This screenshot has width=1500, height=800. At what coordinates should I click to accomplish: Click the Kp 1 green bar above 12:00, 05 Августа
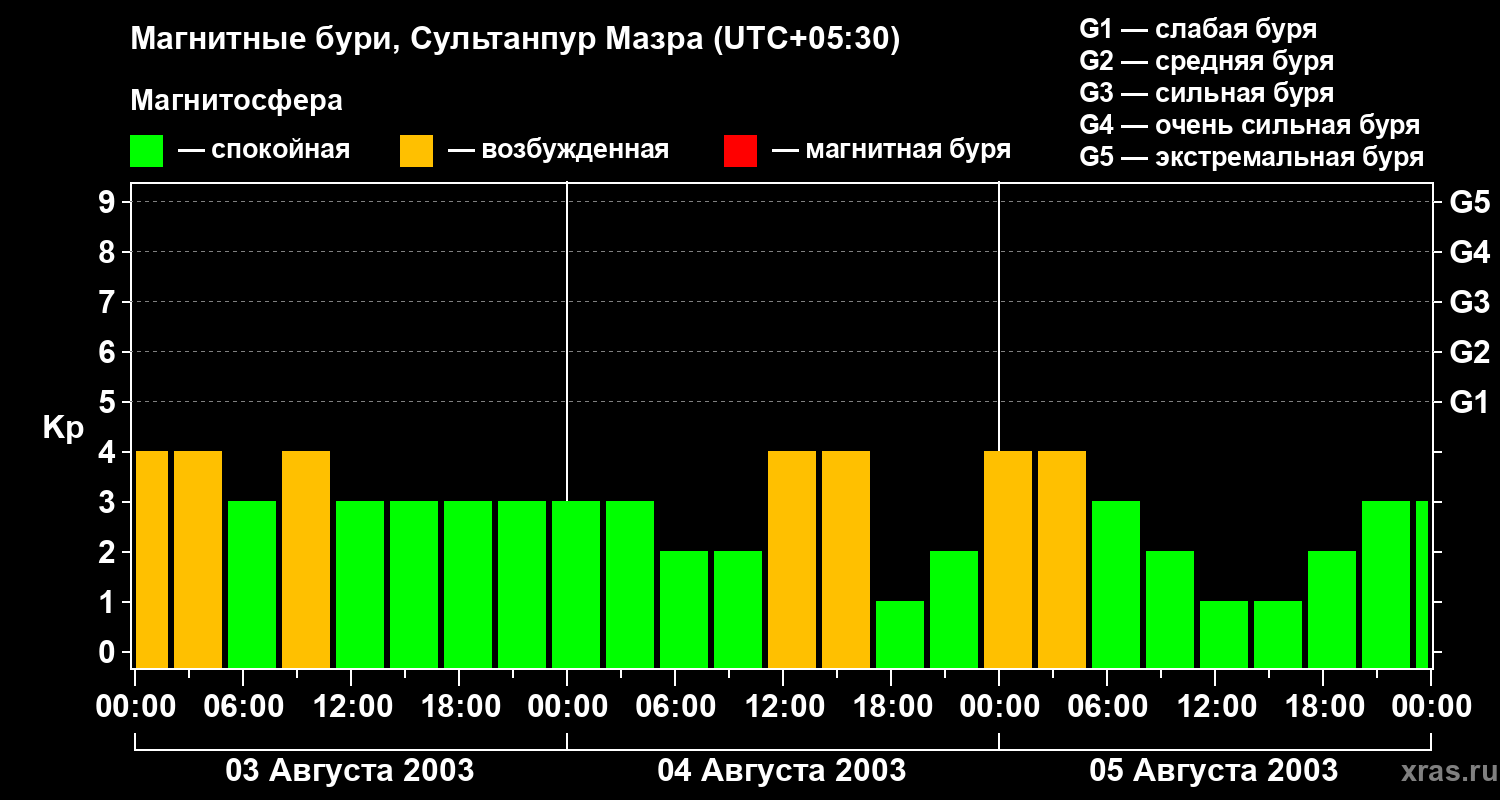coord(1224,634)
